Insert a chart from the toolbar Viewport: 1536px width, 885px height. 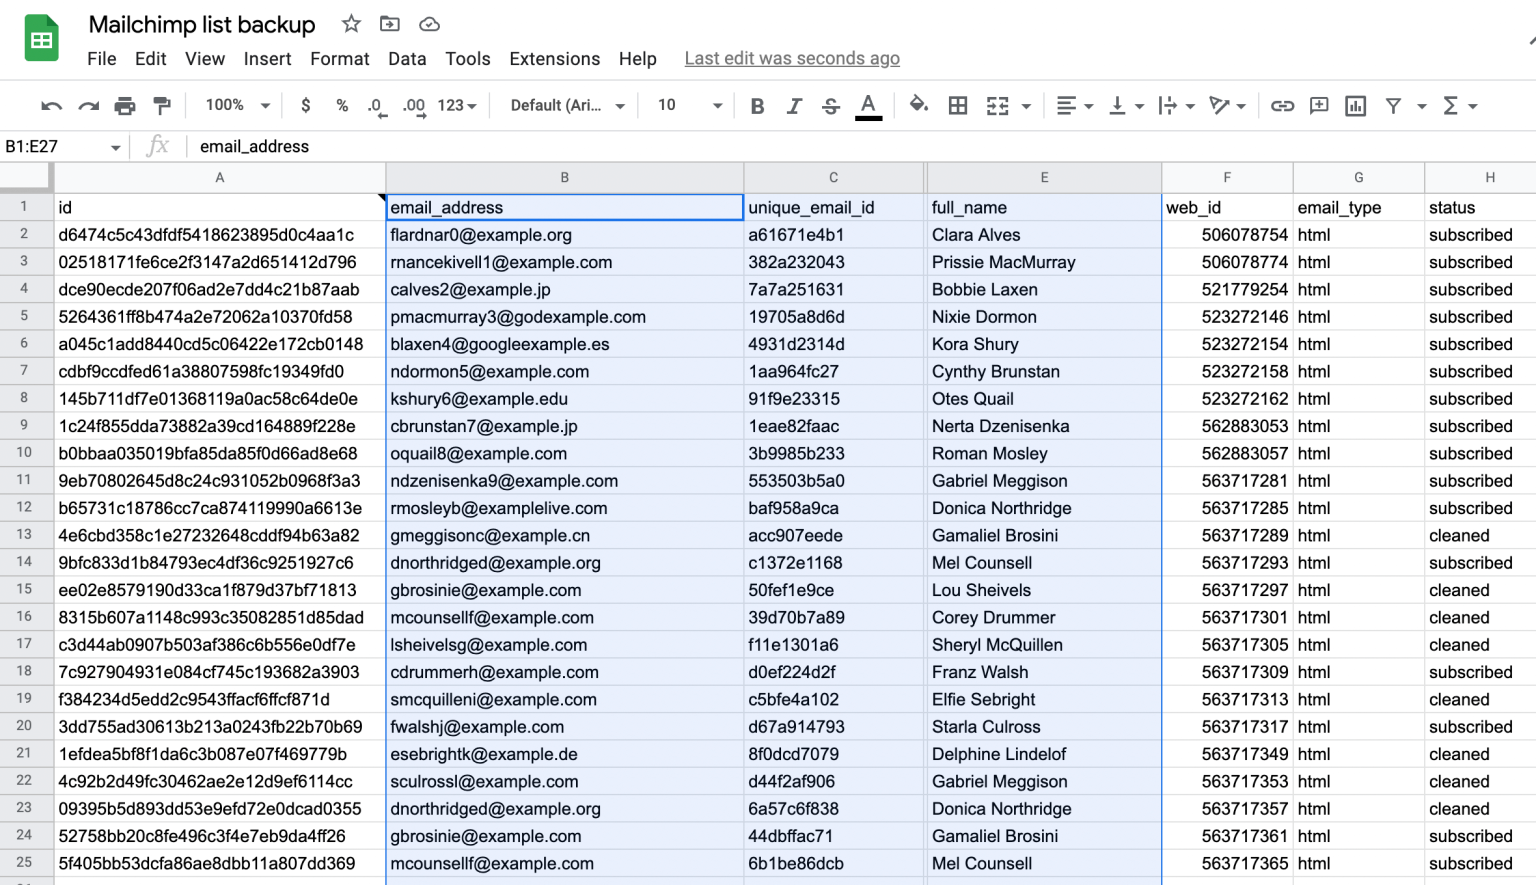pyautogui.click(x=1355, y=105)
